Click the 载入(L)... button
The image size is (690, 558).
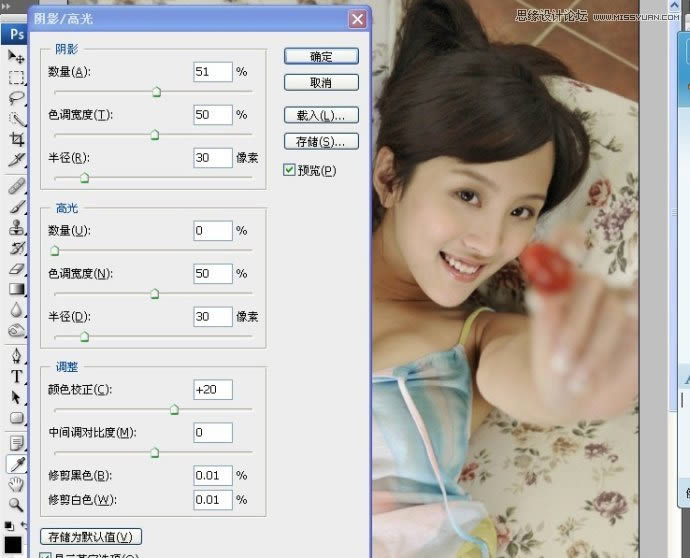pyautogui.click(x=321, y=115)
